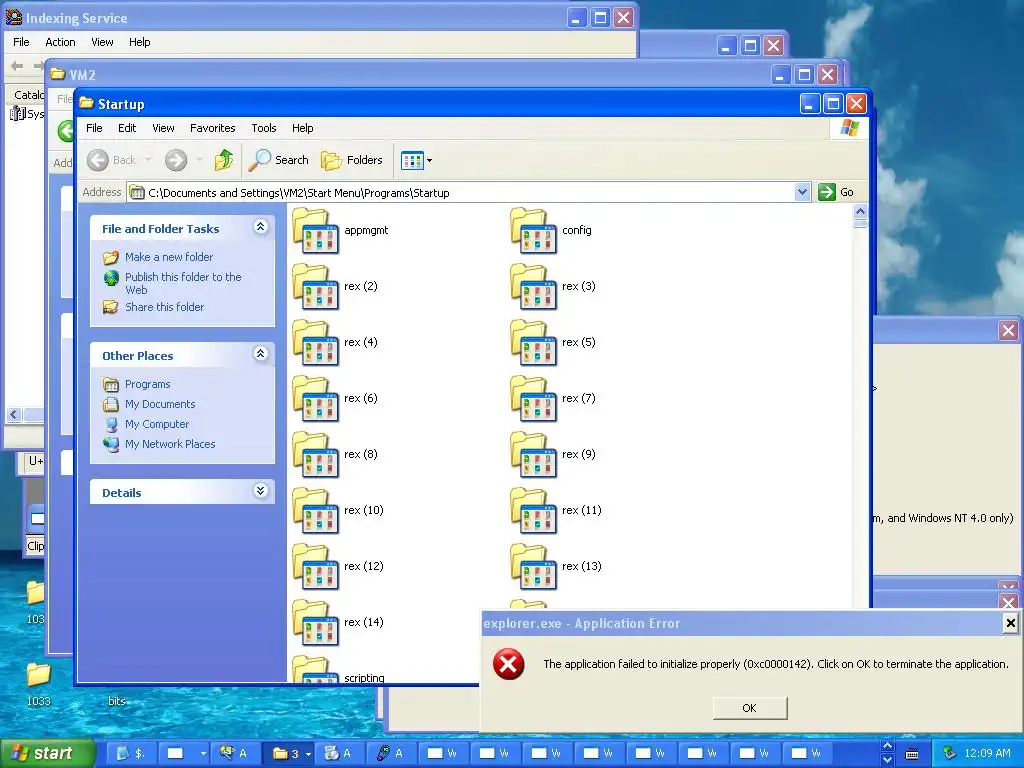The image size is (1024, 768).
Task: Select the rex (5) folder icon
Action: (534, 343)
